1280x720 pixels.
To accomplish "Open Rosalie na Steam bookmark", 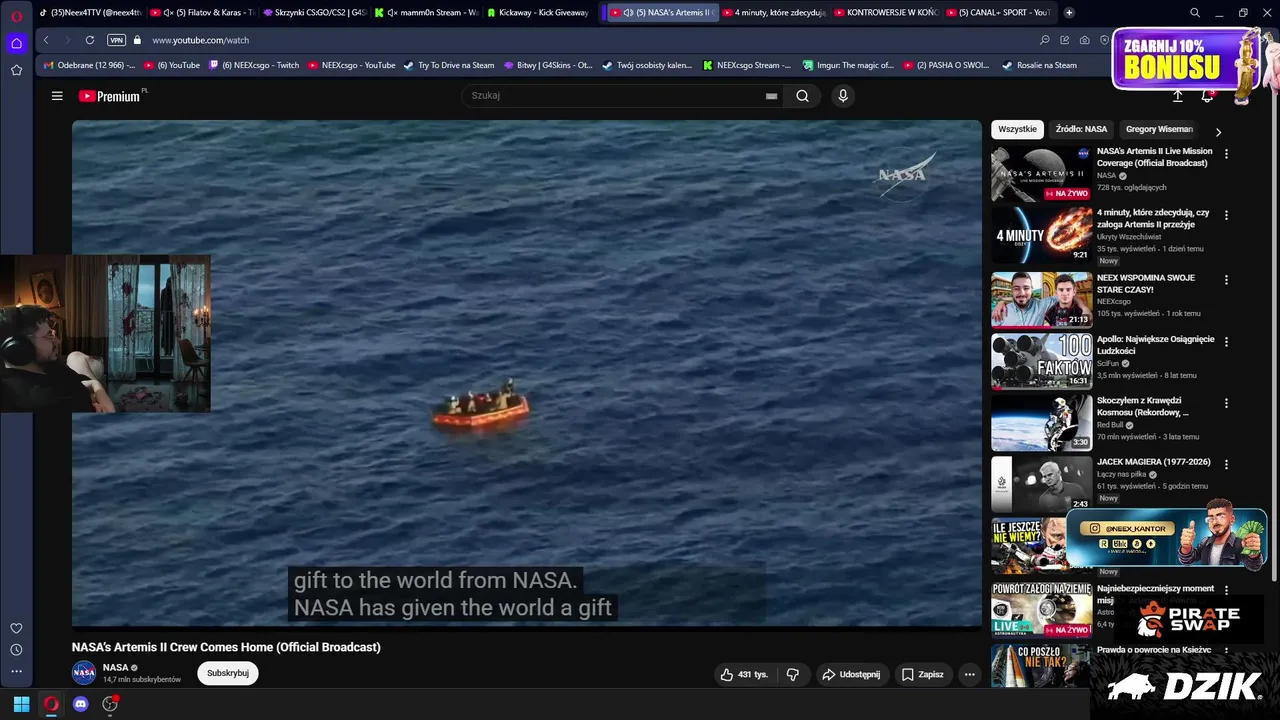I will click(1039, 65).
